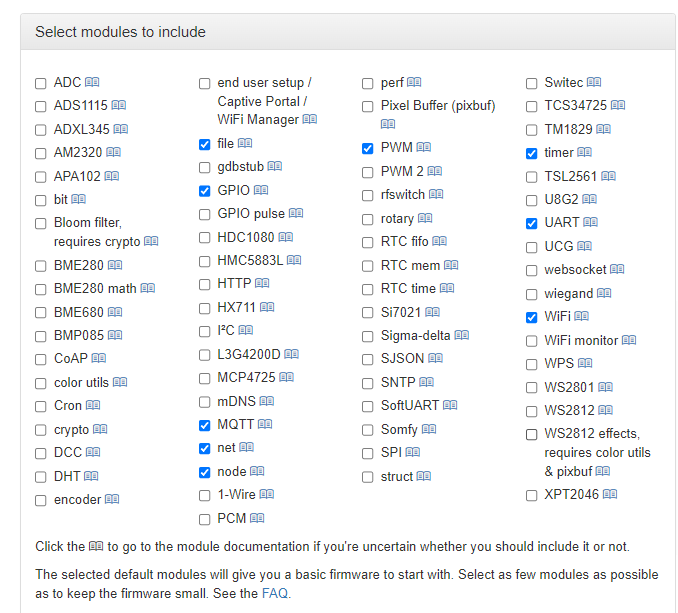
Task: Enable the mDNS module checkbox
Action: coord(205,402)
